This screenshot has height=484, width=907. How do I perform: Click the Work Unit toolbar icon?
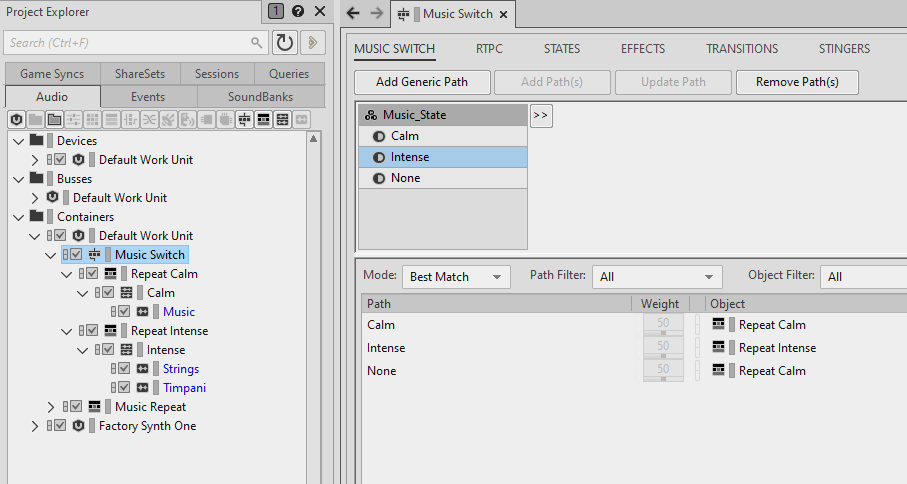point(17,120)
